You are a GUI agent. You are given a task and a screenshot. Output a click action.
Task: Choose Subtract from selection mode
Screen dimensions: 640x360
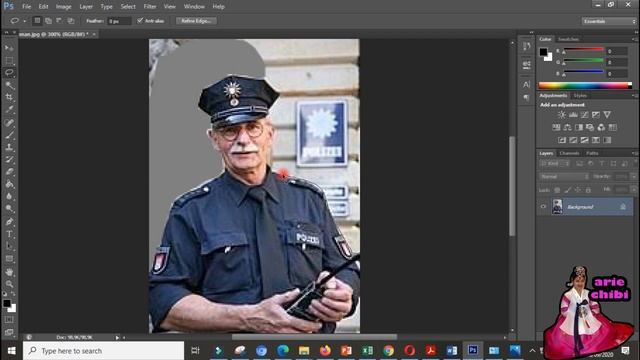[60, 20]
